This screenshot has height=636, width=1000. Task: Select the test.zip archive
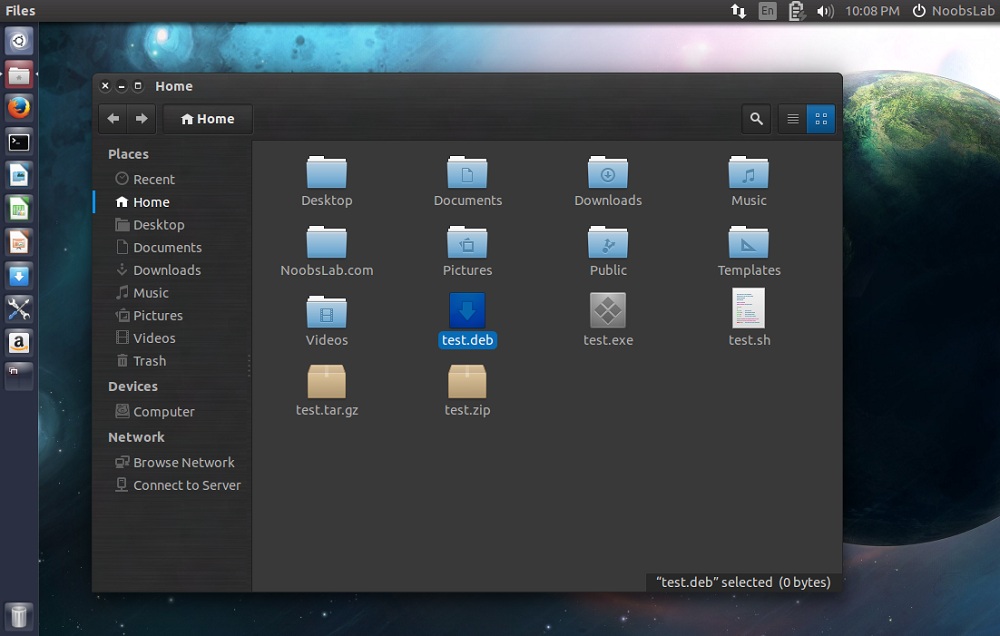pos(467,383)
